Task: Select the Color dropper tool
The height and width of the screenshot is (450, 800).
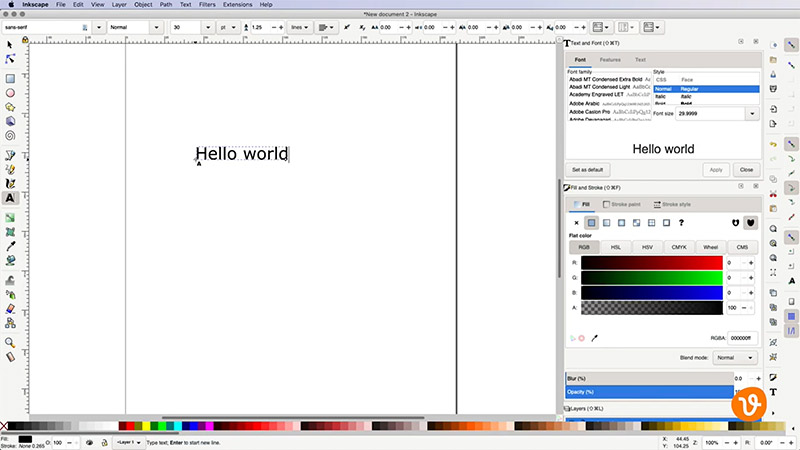Action: 10,246
